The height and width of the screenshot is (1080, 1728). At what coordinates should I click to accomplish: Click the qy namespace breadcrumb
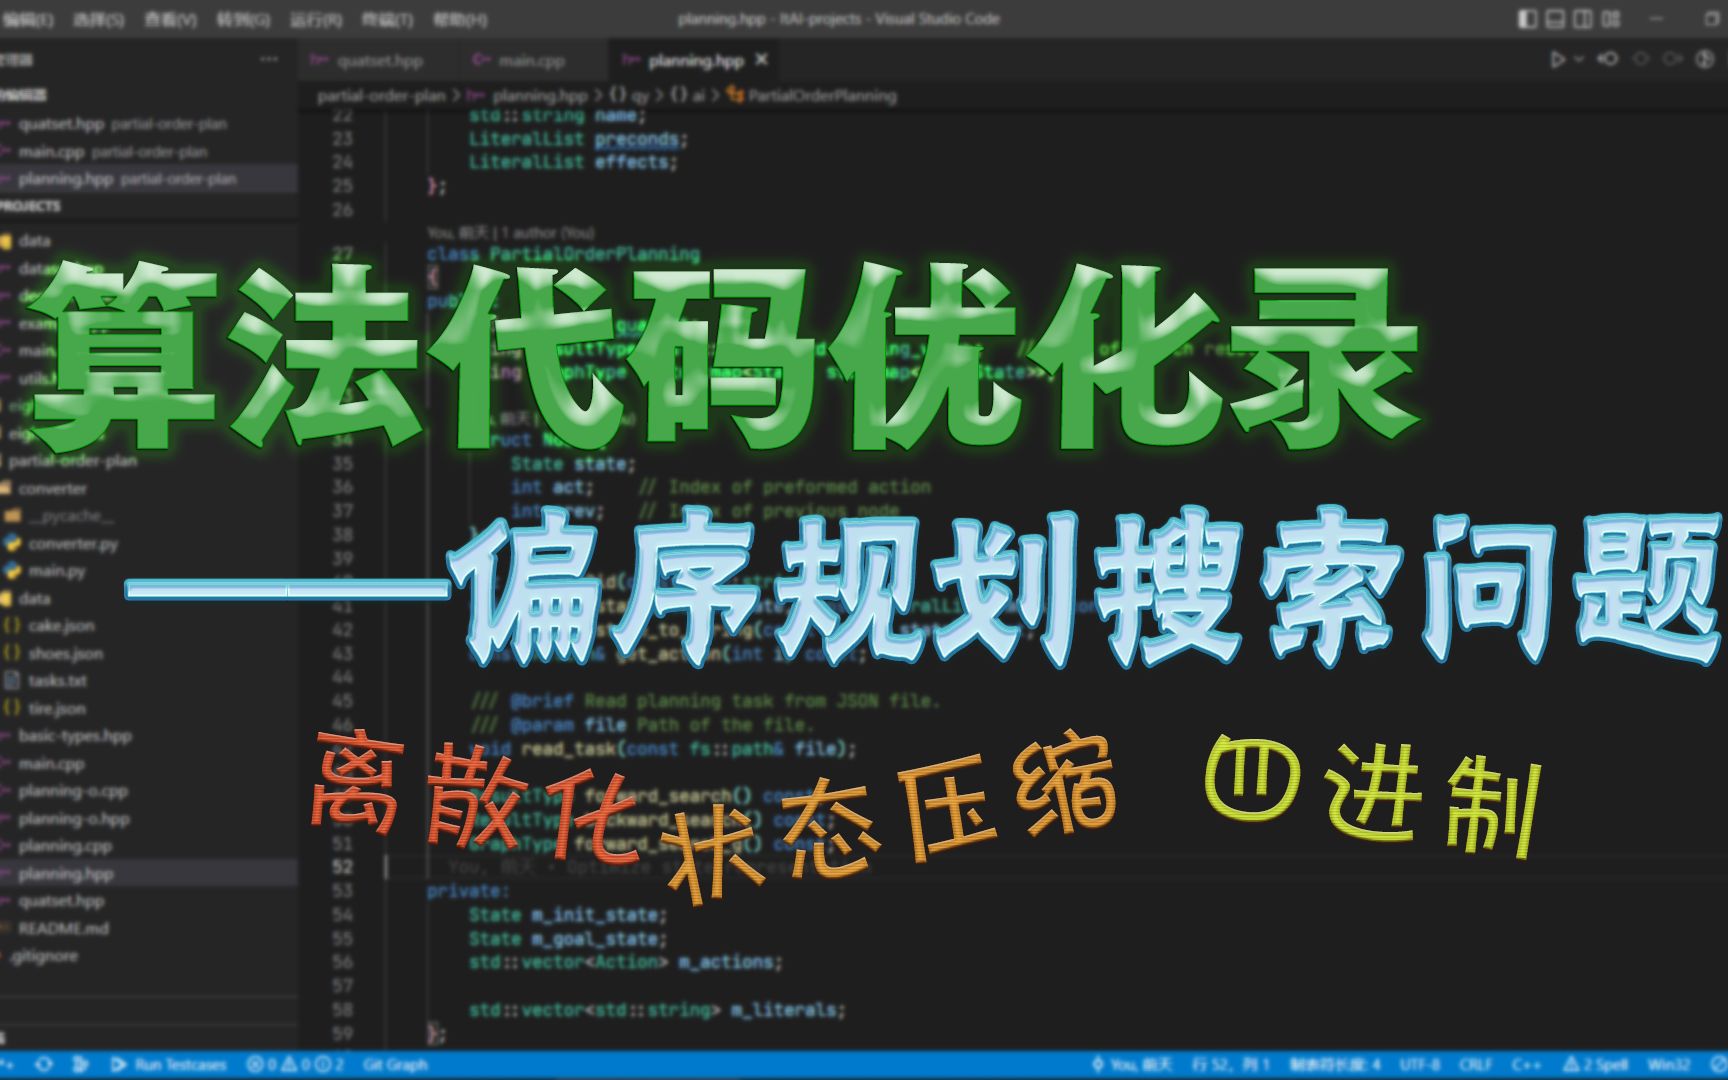pos(639,96)
